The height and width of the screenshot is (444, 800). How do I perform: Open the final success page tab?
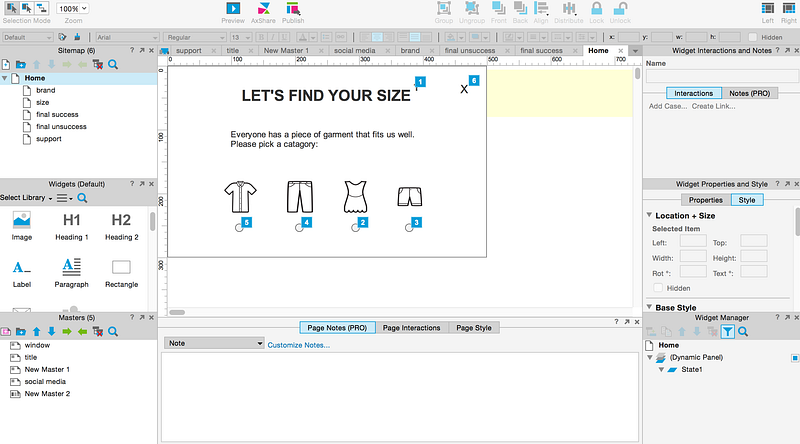pos(542,50)
